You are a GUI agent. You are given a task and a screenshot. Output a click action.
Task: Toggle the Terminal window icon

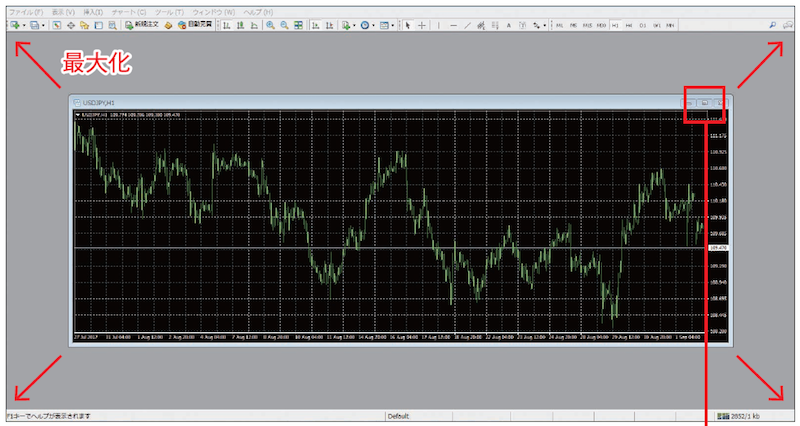(98, 25)
